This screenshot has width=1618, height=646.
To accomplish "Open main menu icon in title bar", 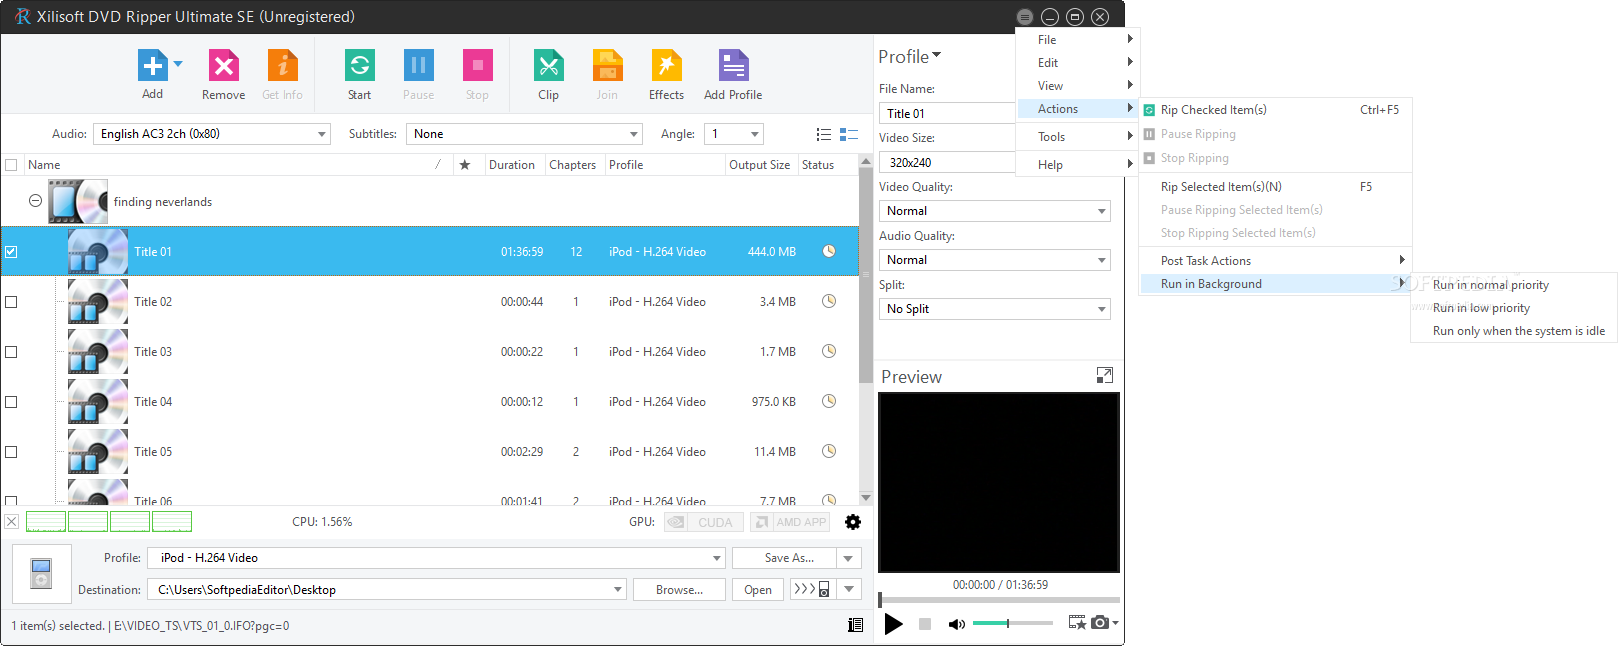I will (1025, 17).
